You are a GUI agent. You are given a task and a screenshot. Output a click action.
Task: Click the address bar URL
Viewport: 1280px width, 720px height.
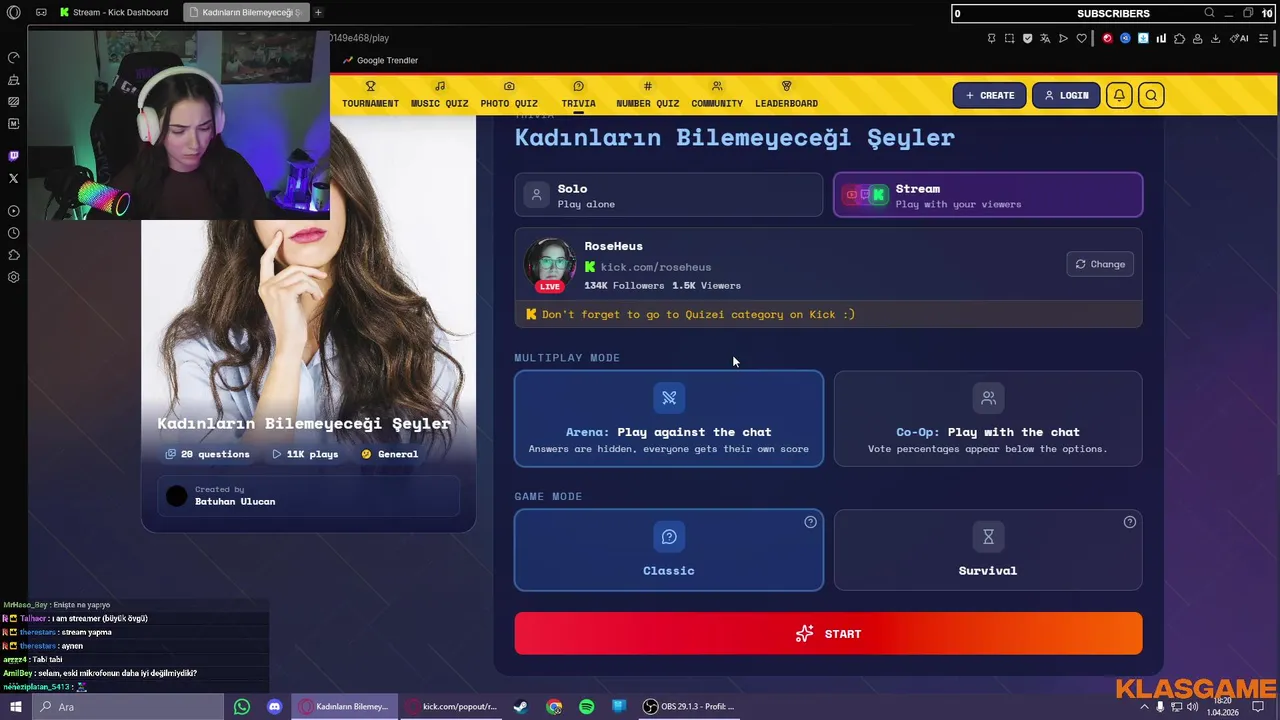(360, 38)
